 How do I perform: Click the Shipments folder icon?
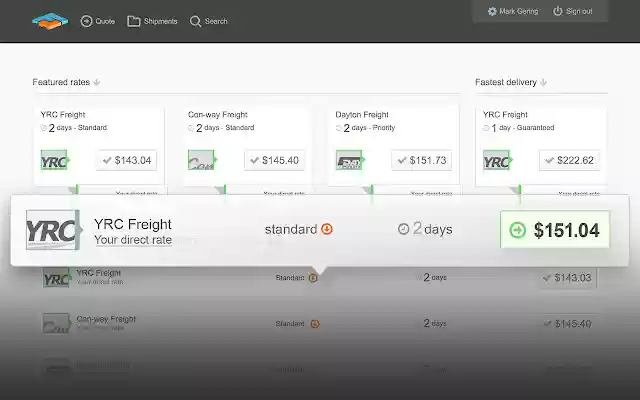[x=133, y=21]
